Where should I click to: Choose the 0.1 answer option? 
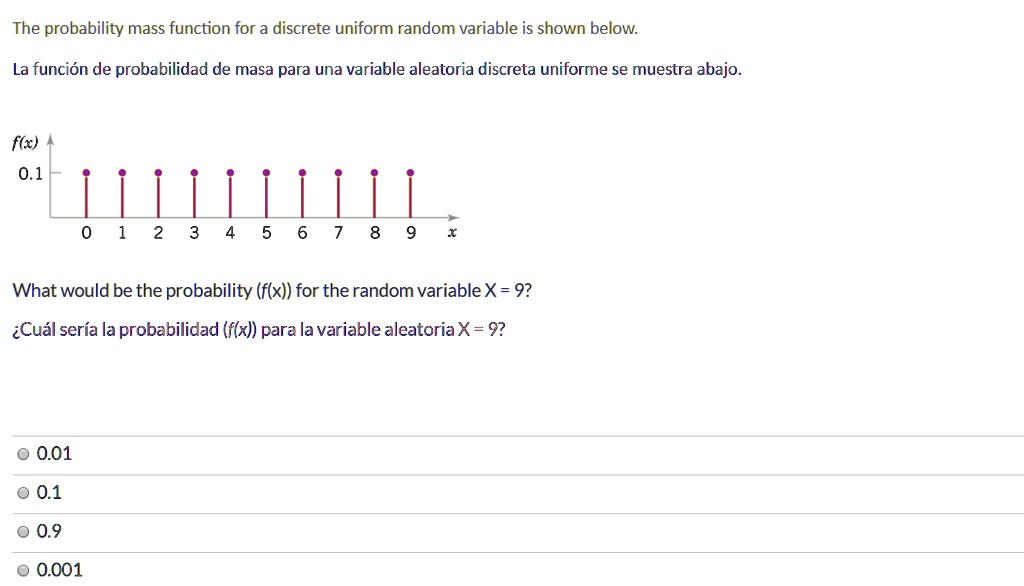24,493
